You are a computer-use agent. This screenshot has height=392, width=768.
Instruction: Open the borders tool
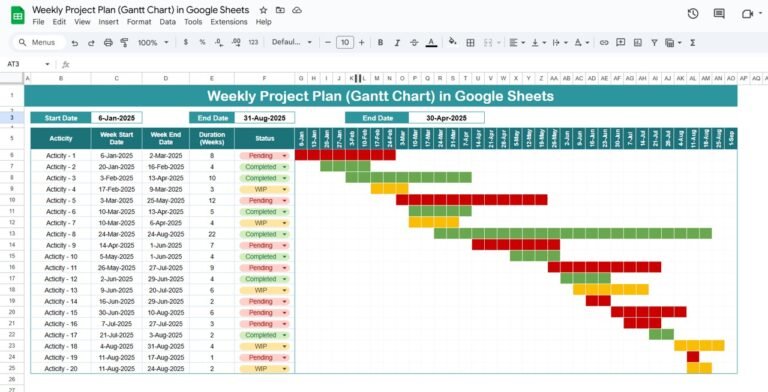coord(470,43)
